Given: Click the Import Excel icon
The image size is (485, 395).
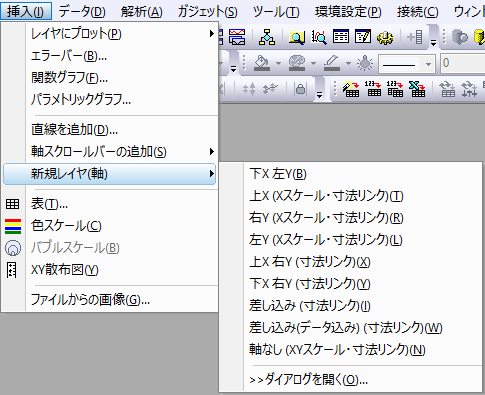Looking at the screenshot, I should [417, 89].
